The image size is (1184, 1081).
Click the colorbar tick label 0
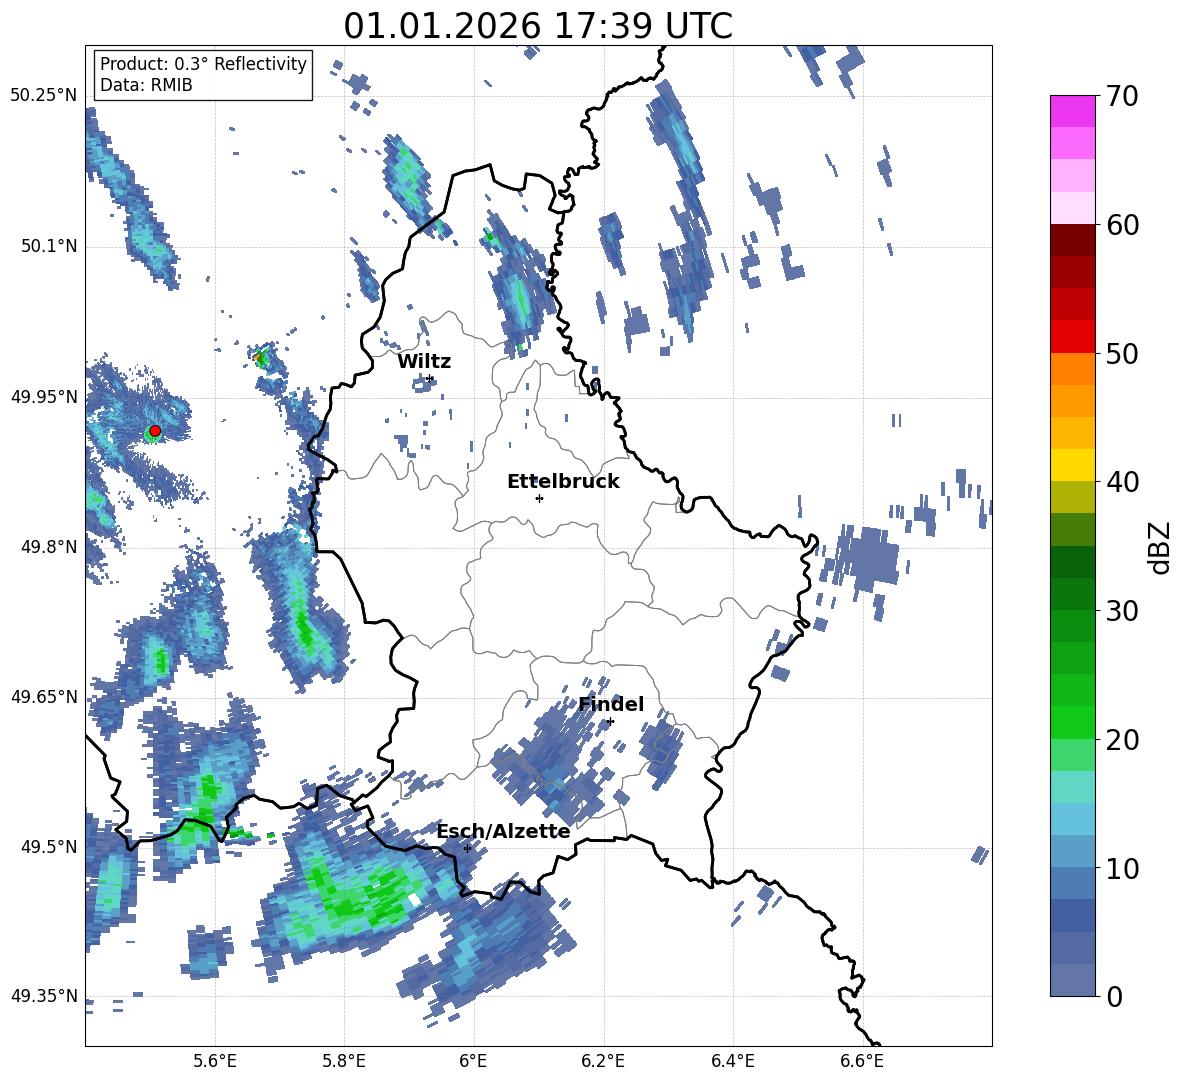tap(1114, 997)
